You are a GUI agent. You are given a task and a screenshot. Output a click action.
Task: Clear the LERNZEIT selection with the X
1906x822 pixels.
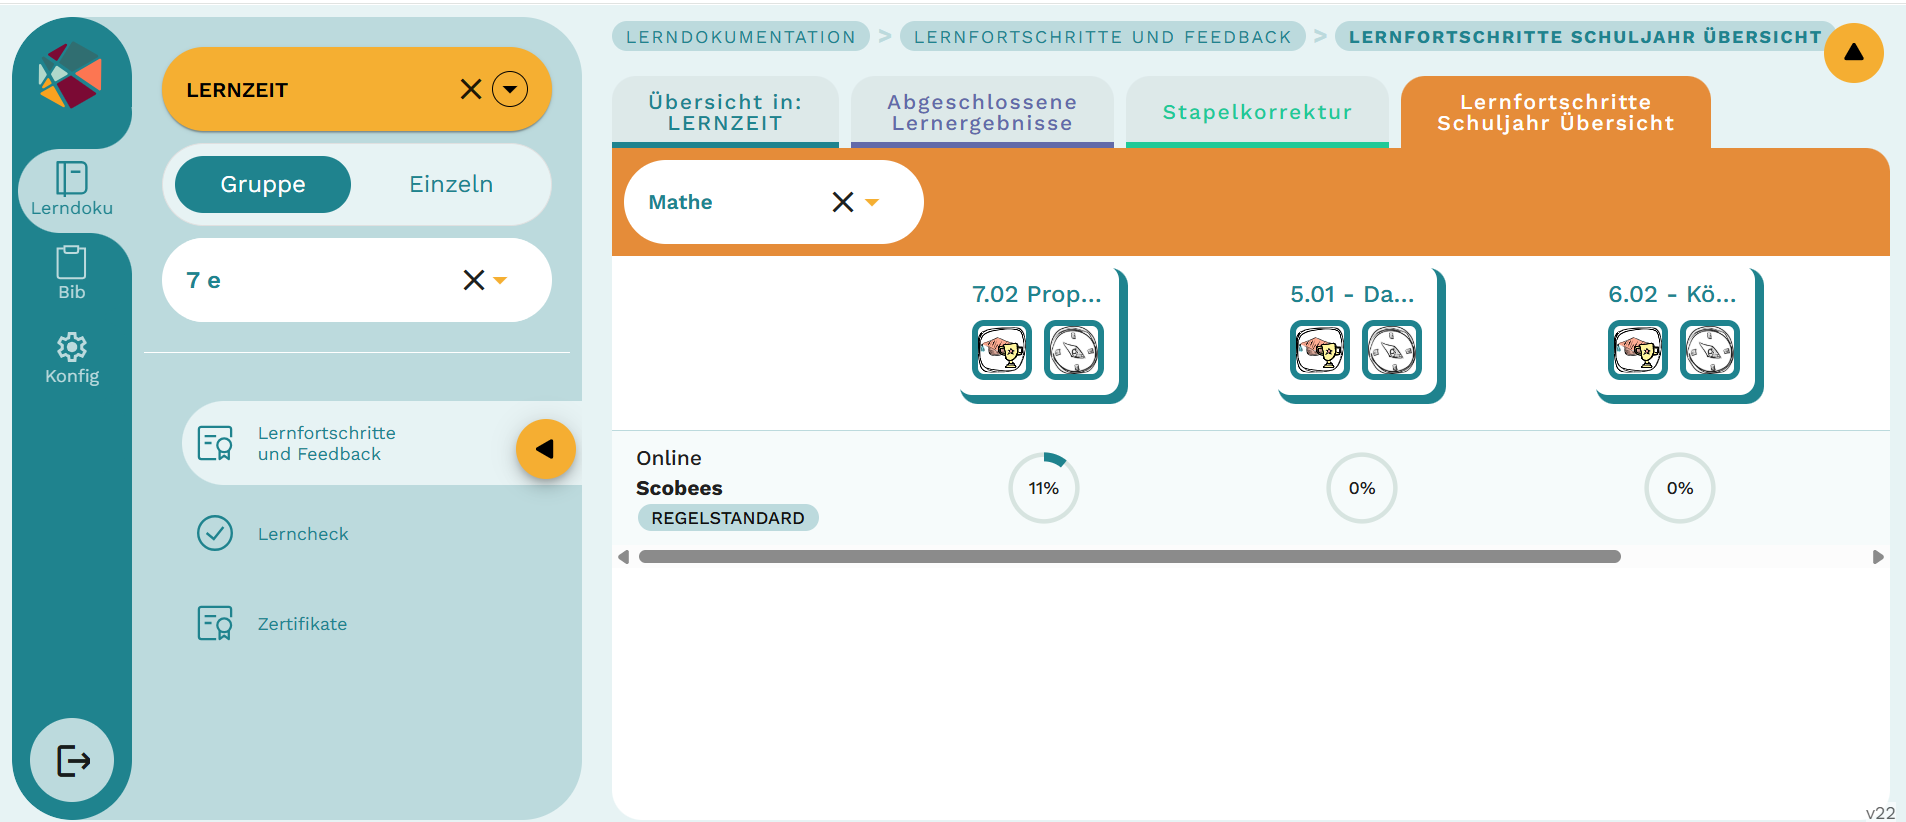pyautogui.click(x=471, y=90)
